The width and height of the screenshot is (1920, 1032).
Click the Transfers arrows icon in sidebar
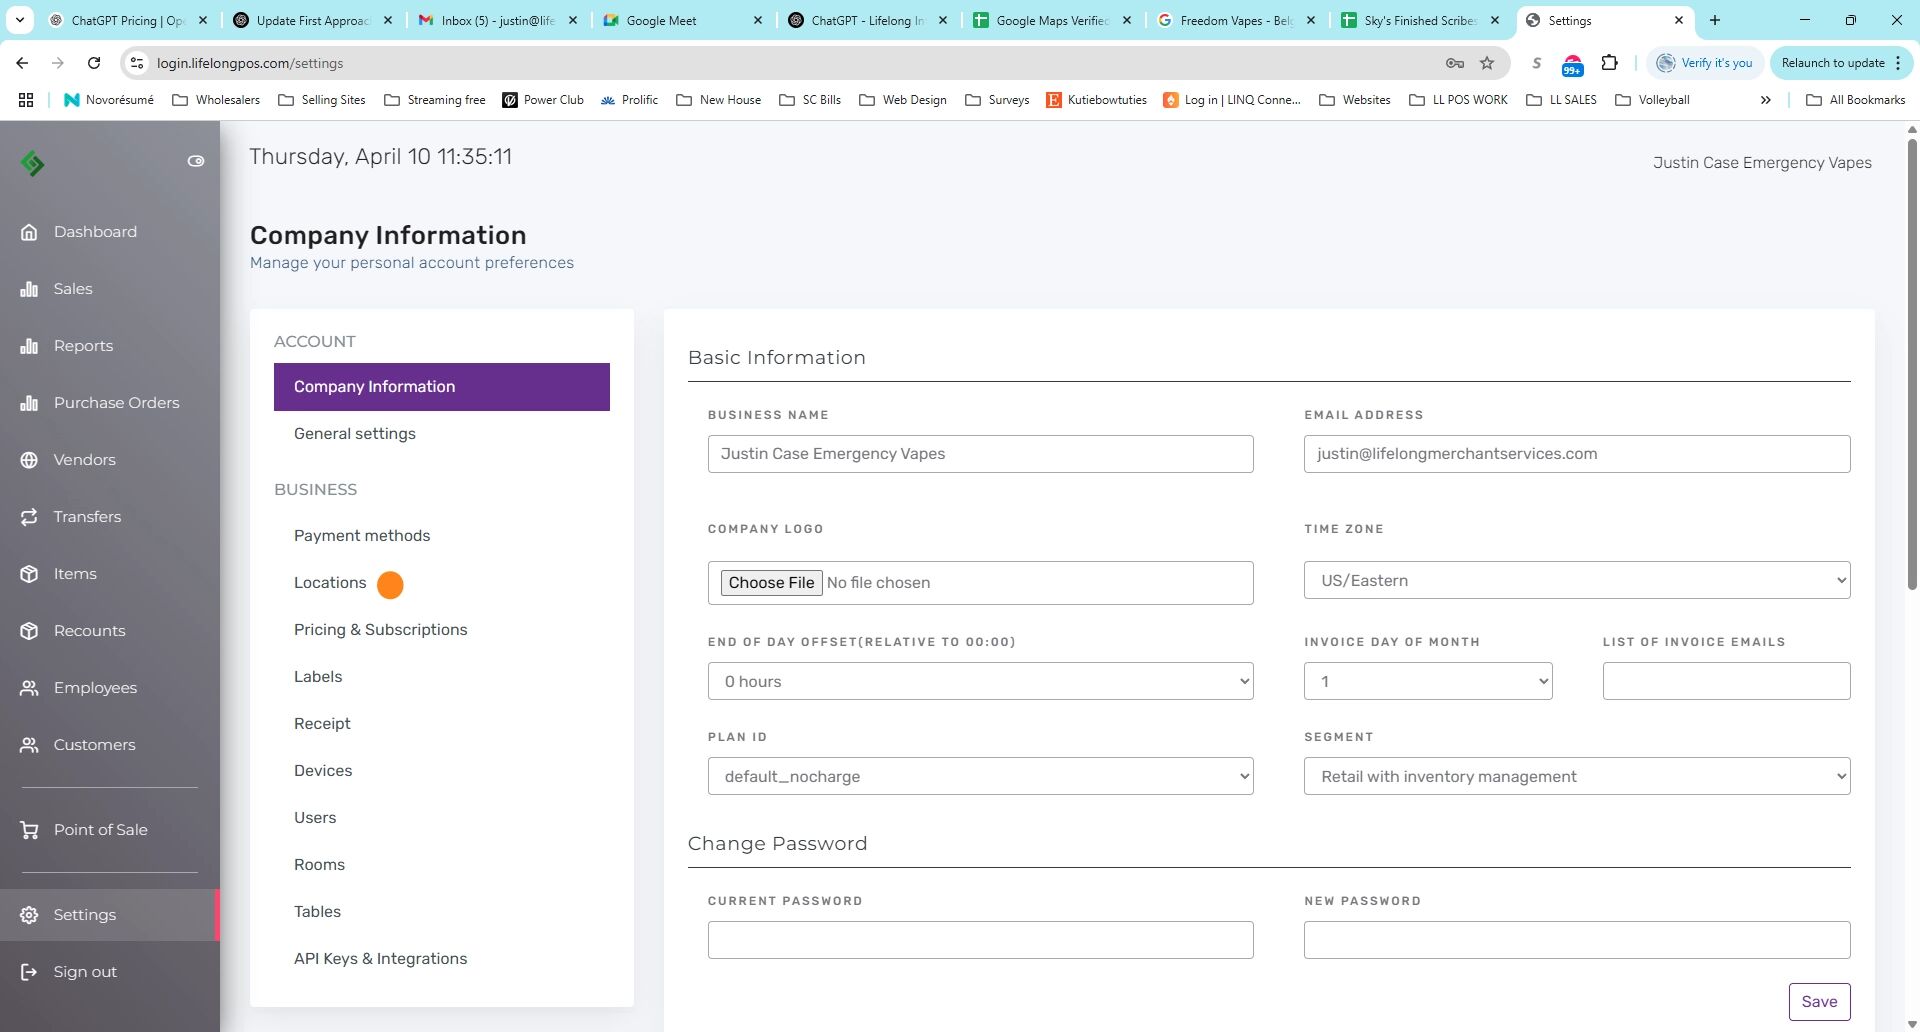(x=29, y=517)
